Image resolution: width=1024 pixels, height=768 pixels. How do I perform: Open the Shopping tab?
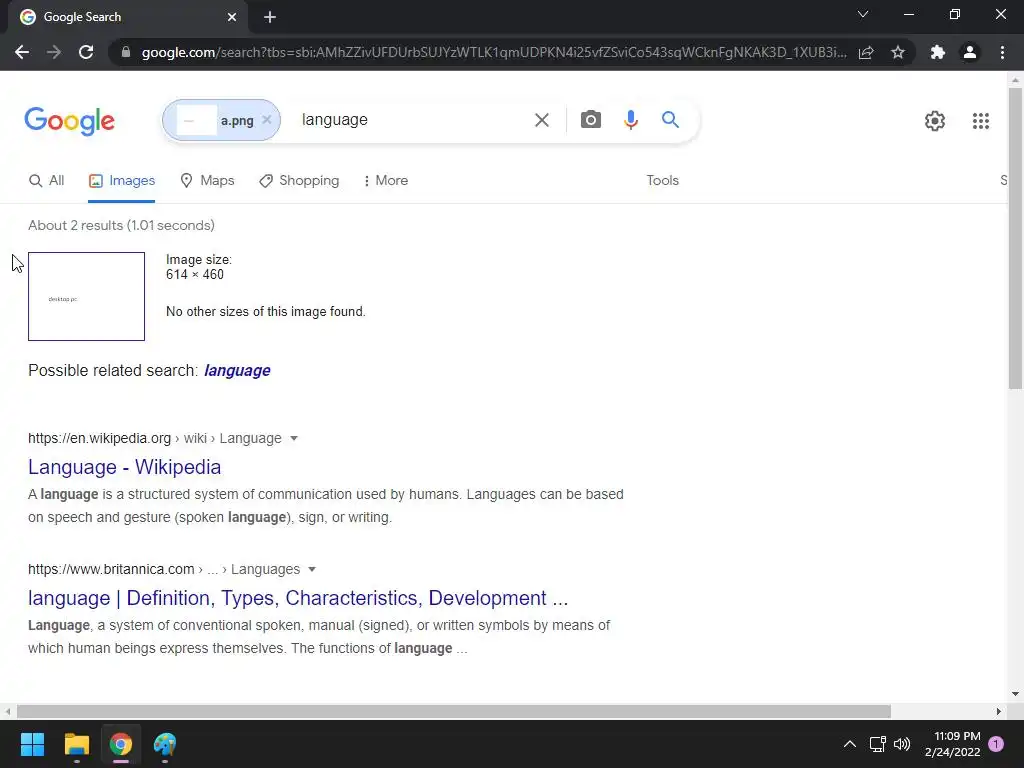pyautogui.click(x=298, y=181)
